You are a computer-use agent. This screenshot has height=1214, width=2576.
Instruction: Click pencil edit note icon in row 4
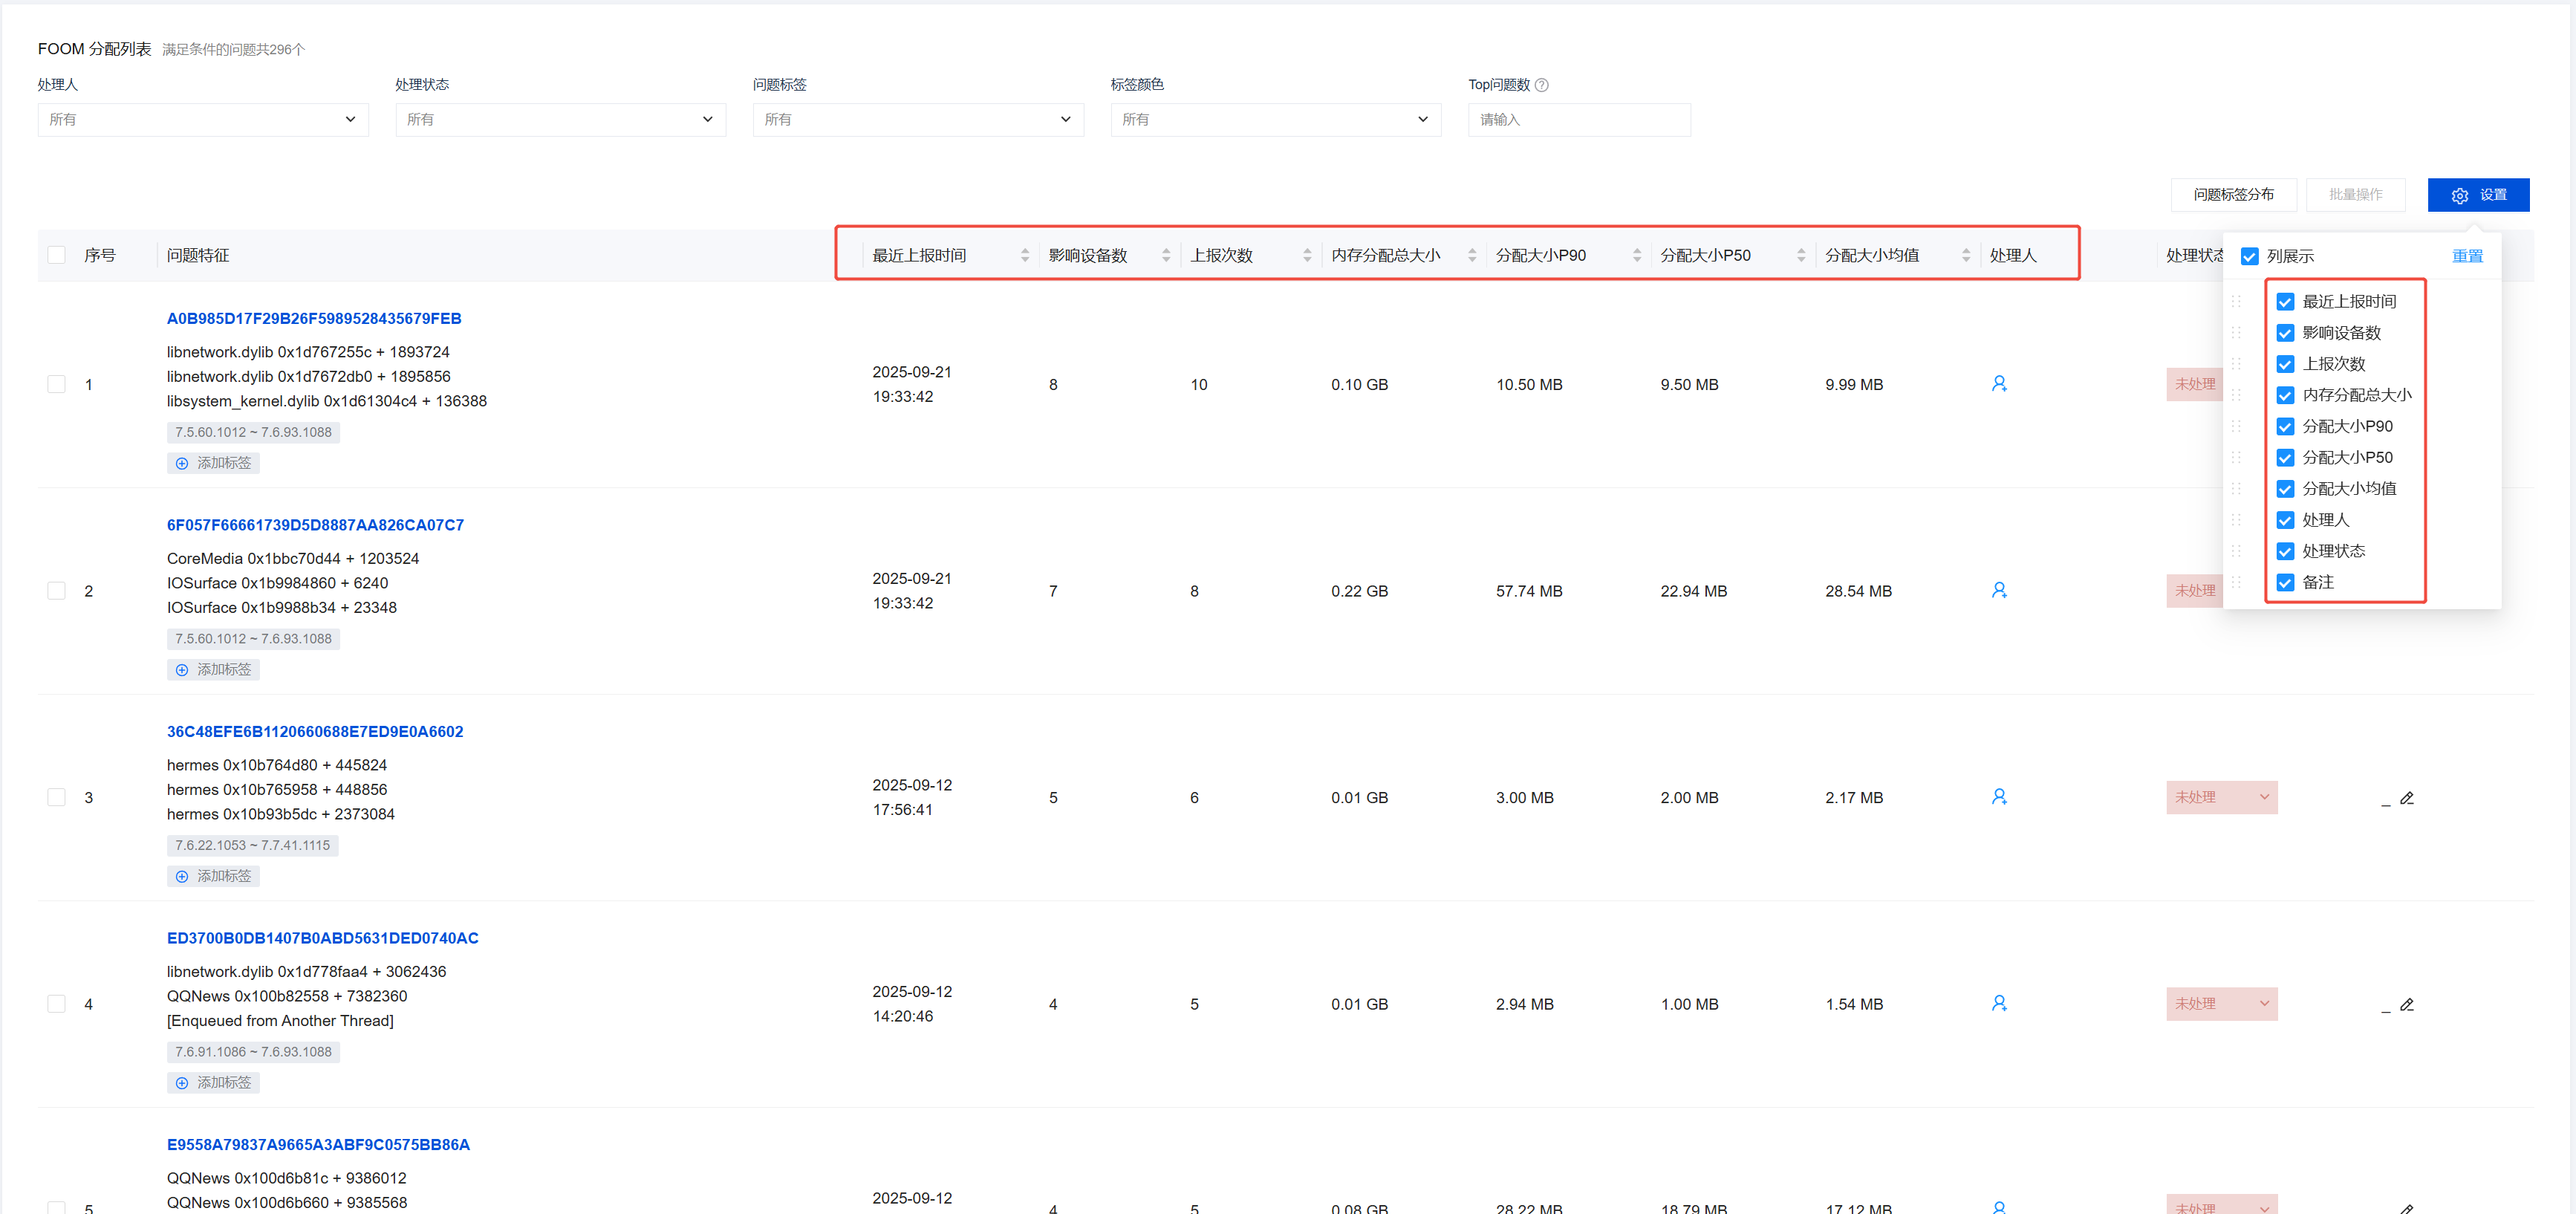(x=2407, y=1004)
